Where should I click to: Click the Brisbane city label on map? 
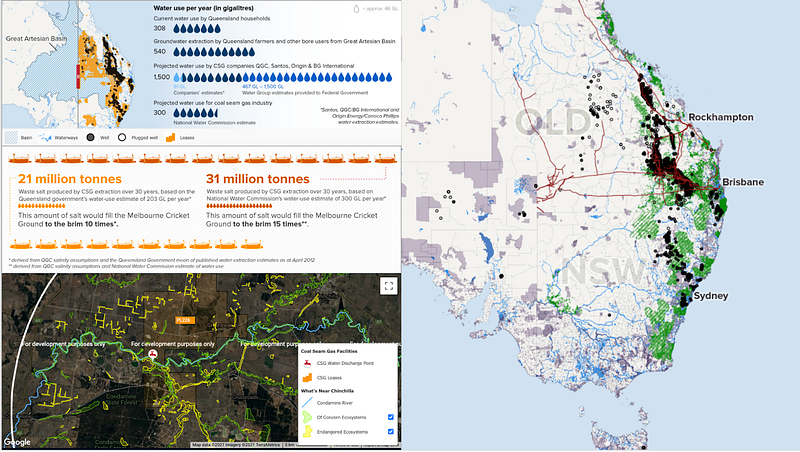coord(743,182)
